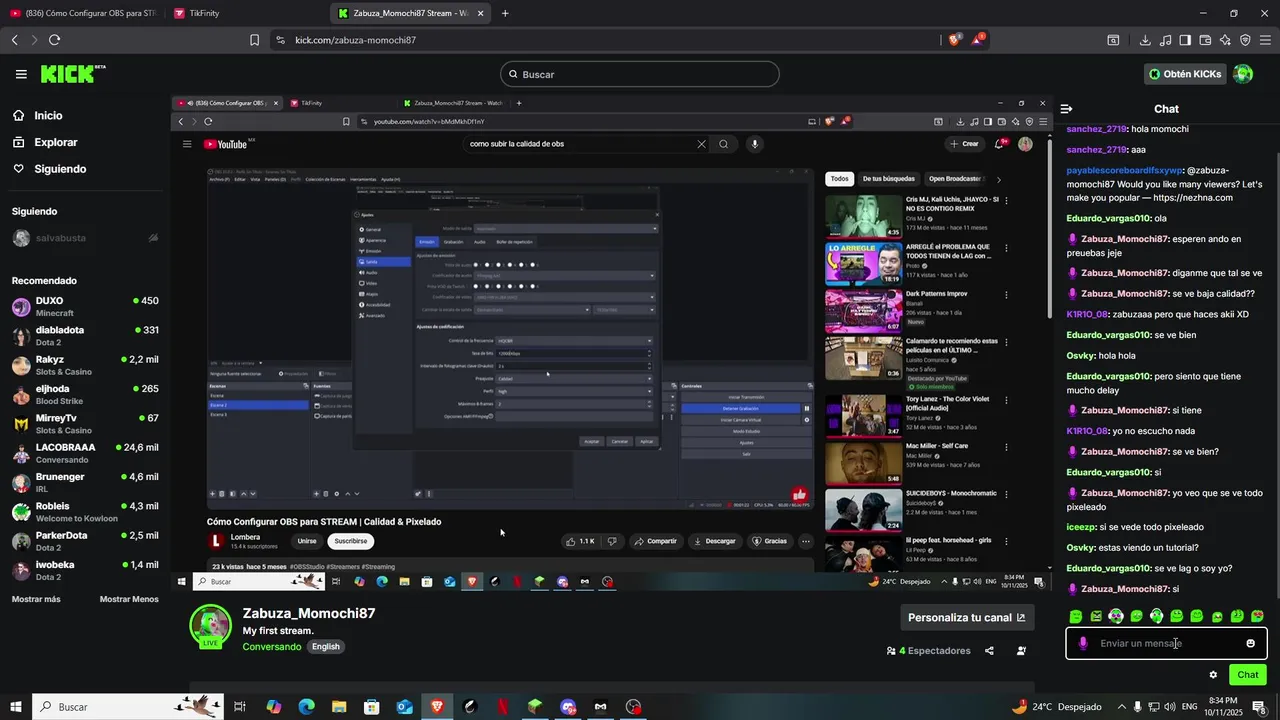Open the Kick hamburger menu
The width and height of the screenshot is (1280, 720).
[x=21, y=74]
